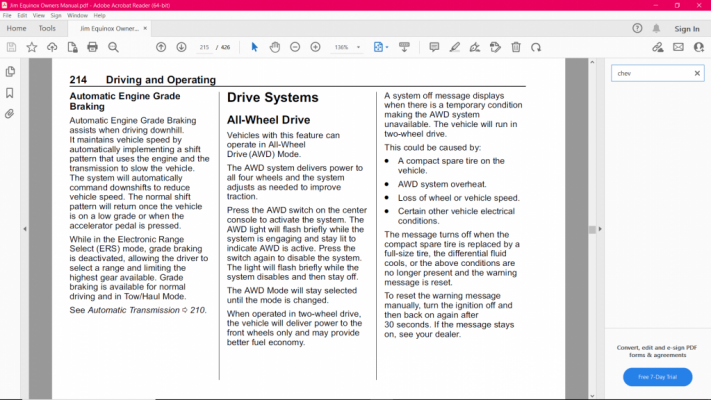
Task: Open the page thumbnails panel
Action: click(x=10, y=72)
